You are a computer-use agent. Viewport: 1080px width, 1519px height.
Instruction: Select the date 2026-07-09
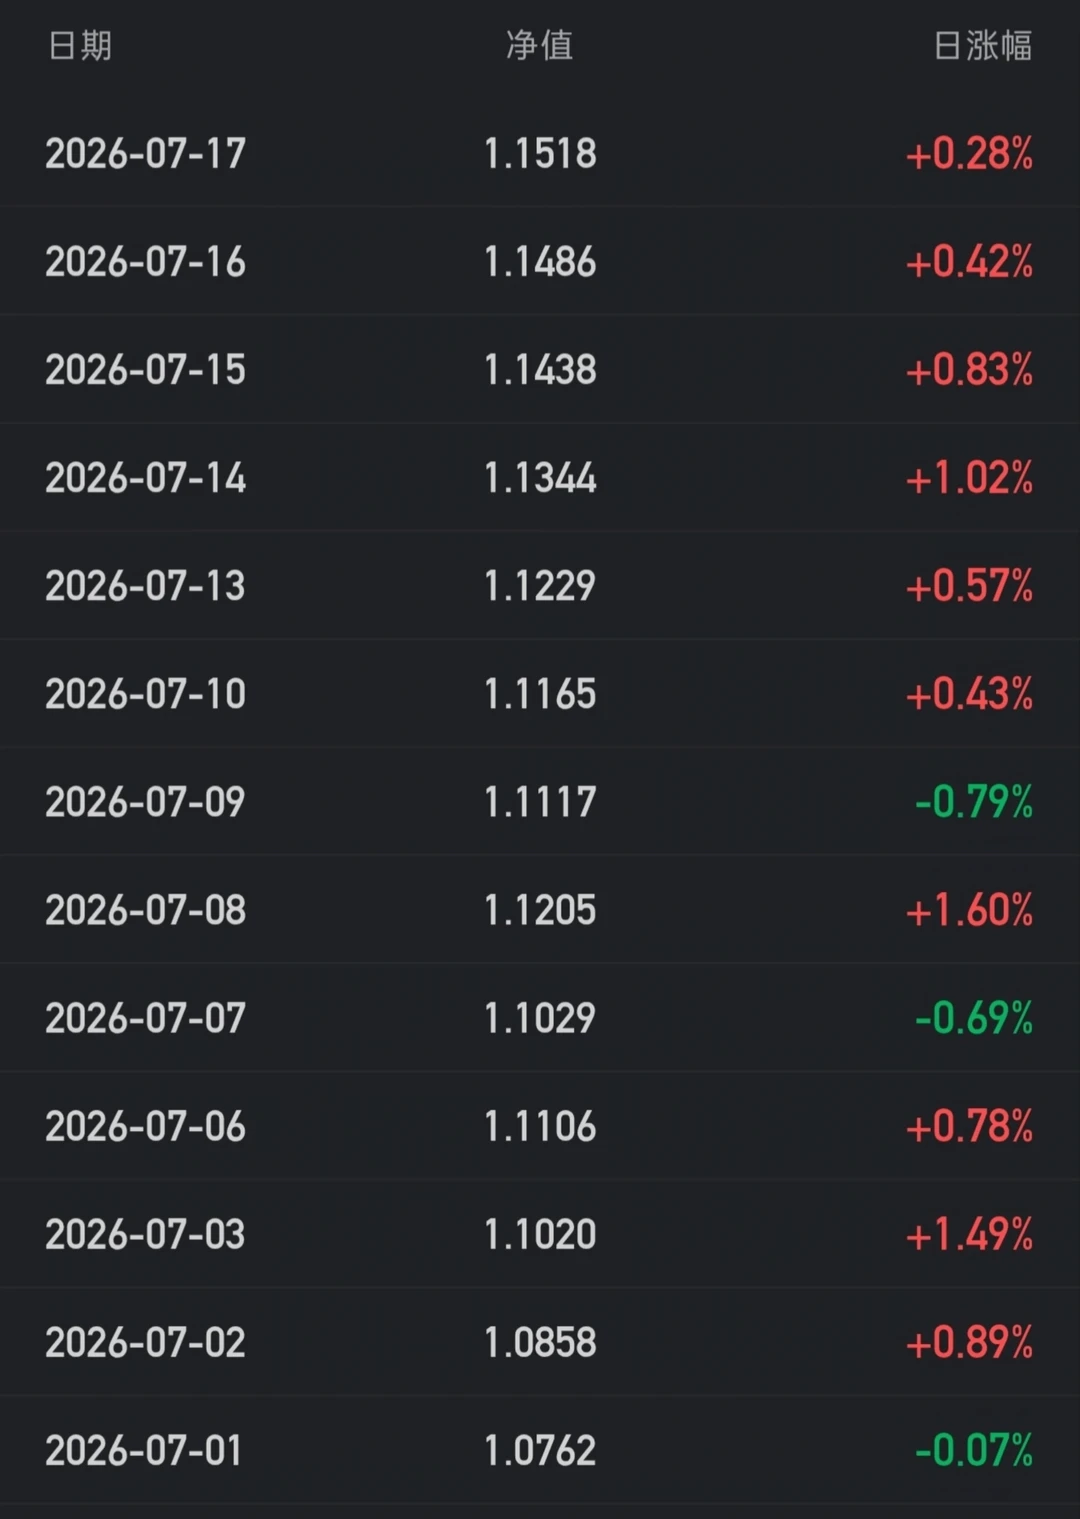(145, 802)
